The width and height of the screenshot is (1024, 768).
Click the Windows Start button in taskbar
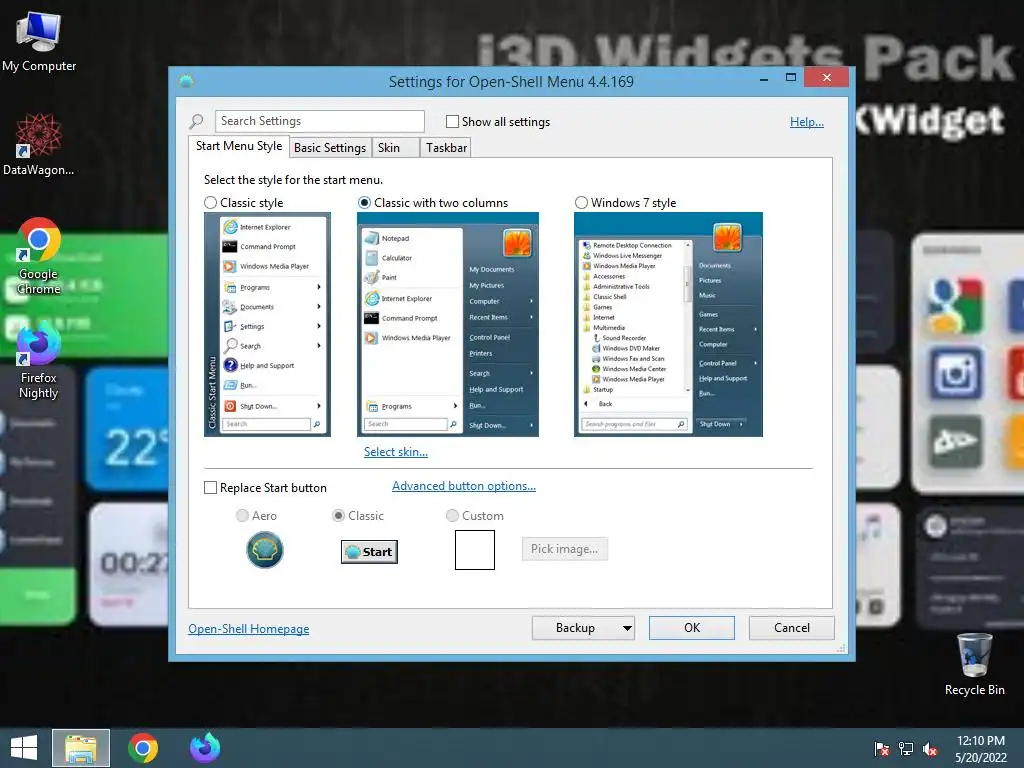[24, 748]
